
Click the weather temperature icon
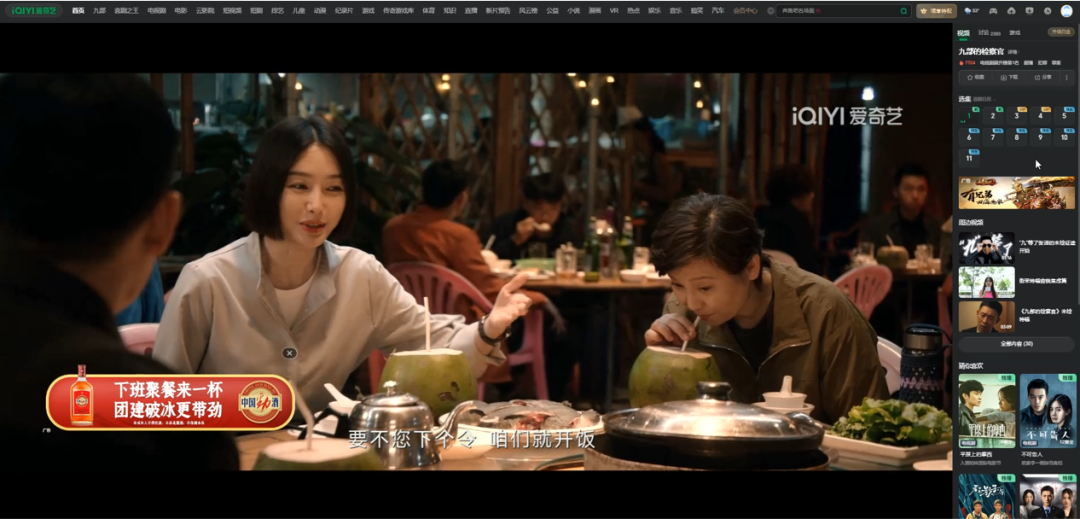[x=972, y=11]
